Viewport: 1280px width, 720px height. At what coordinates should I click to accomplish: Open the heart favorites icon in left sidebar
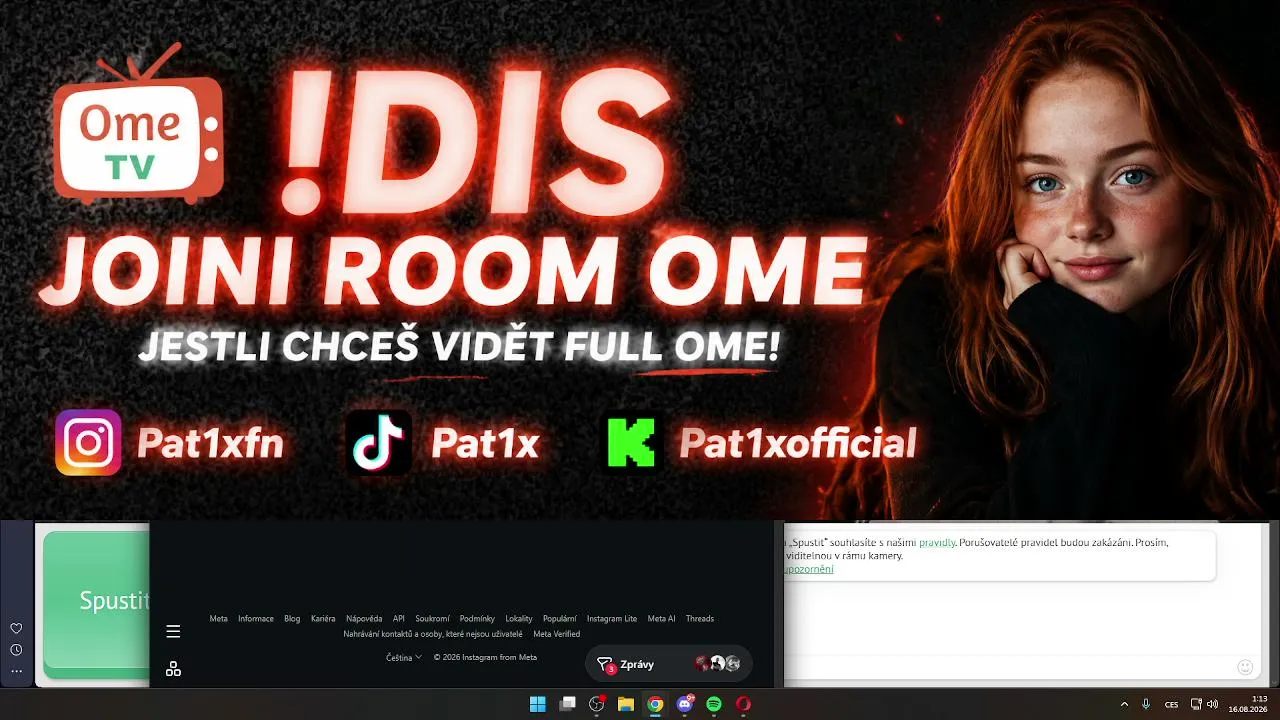coord(16,628)
